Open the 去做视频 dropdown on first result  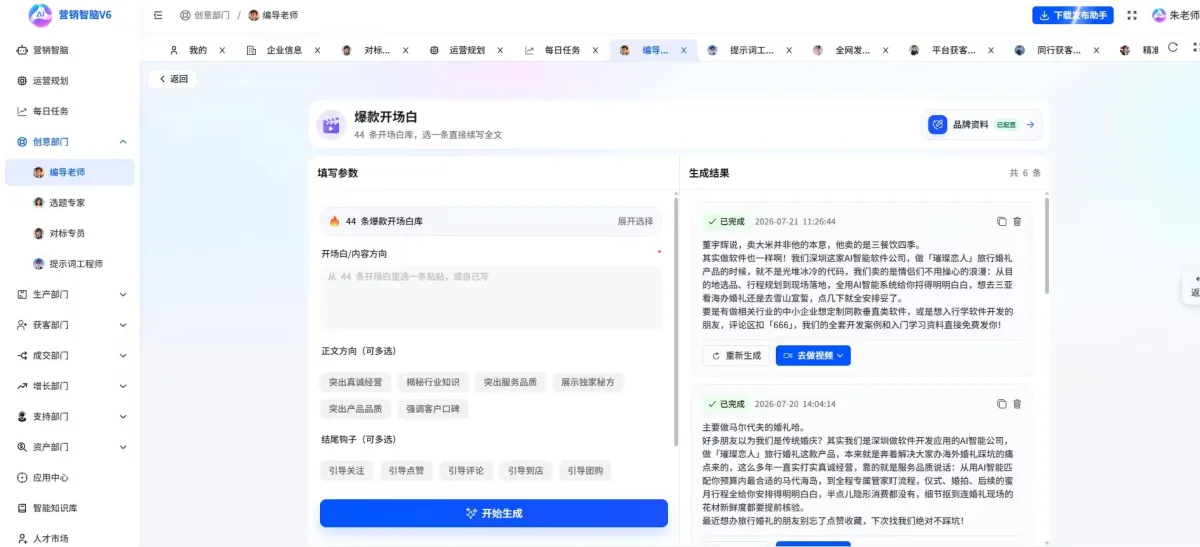pos(813,355)
